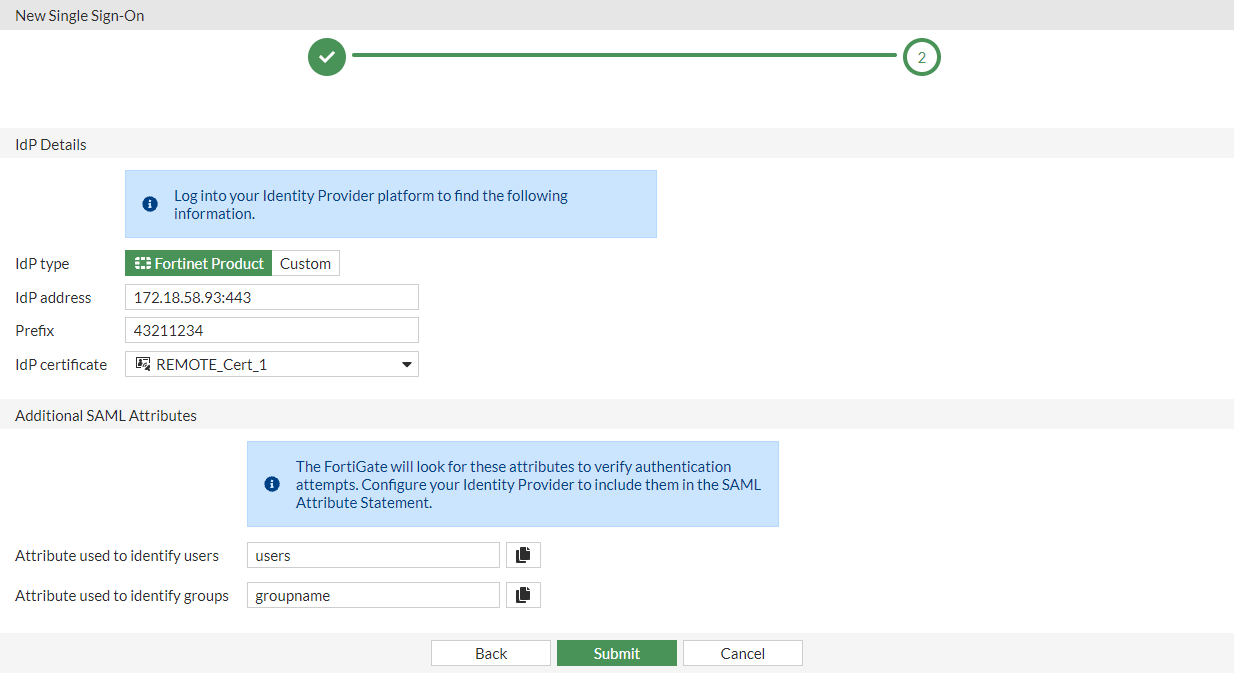Click the IdP Details section header
Viewport: 1234px width, 674px height.
(50, 144)
